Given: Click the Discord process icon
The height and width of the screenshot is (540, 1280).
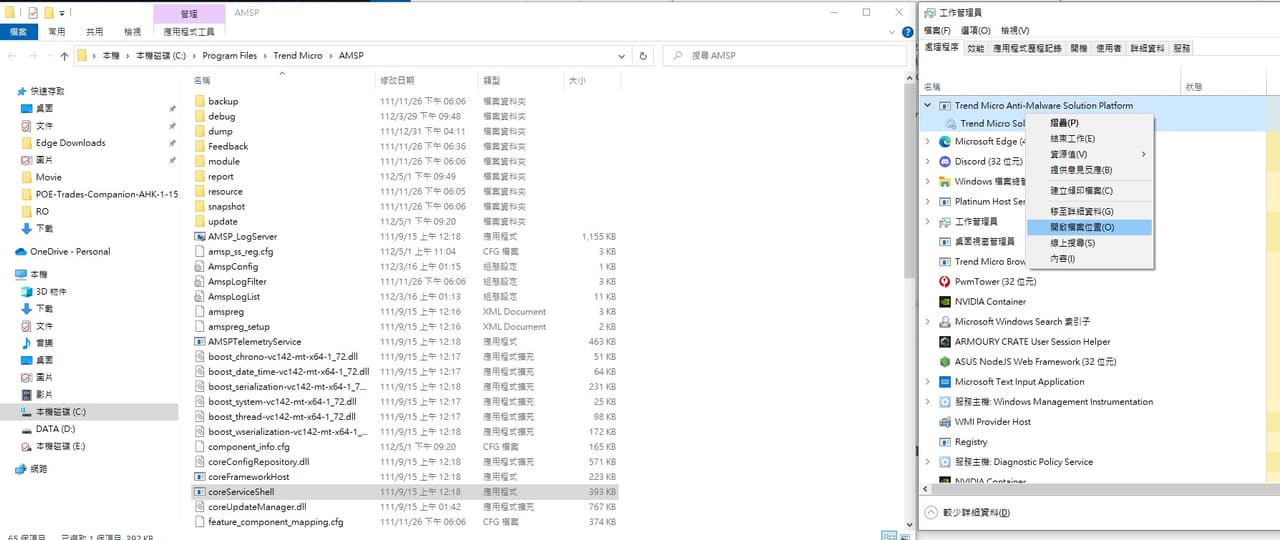Looking at the screenshot, I should click(944, 161).
